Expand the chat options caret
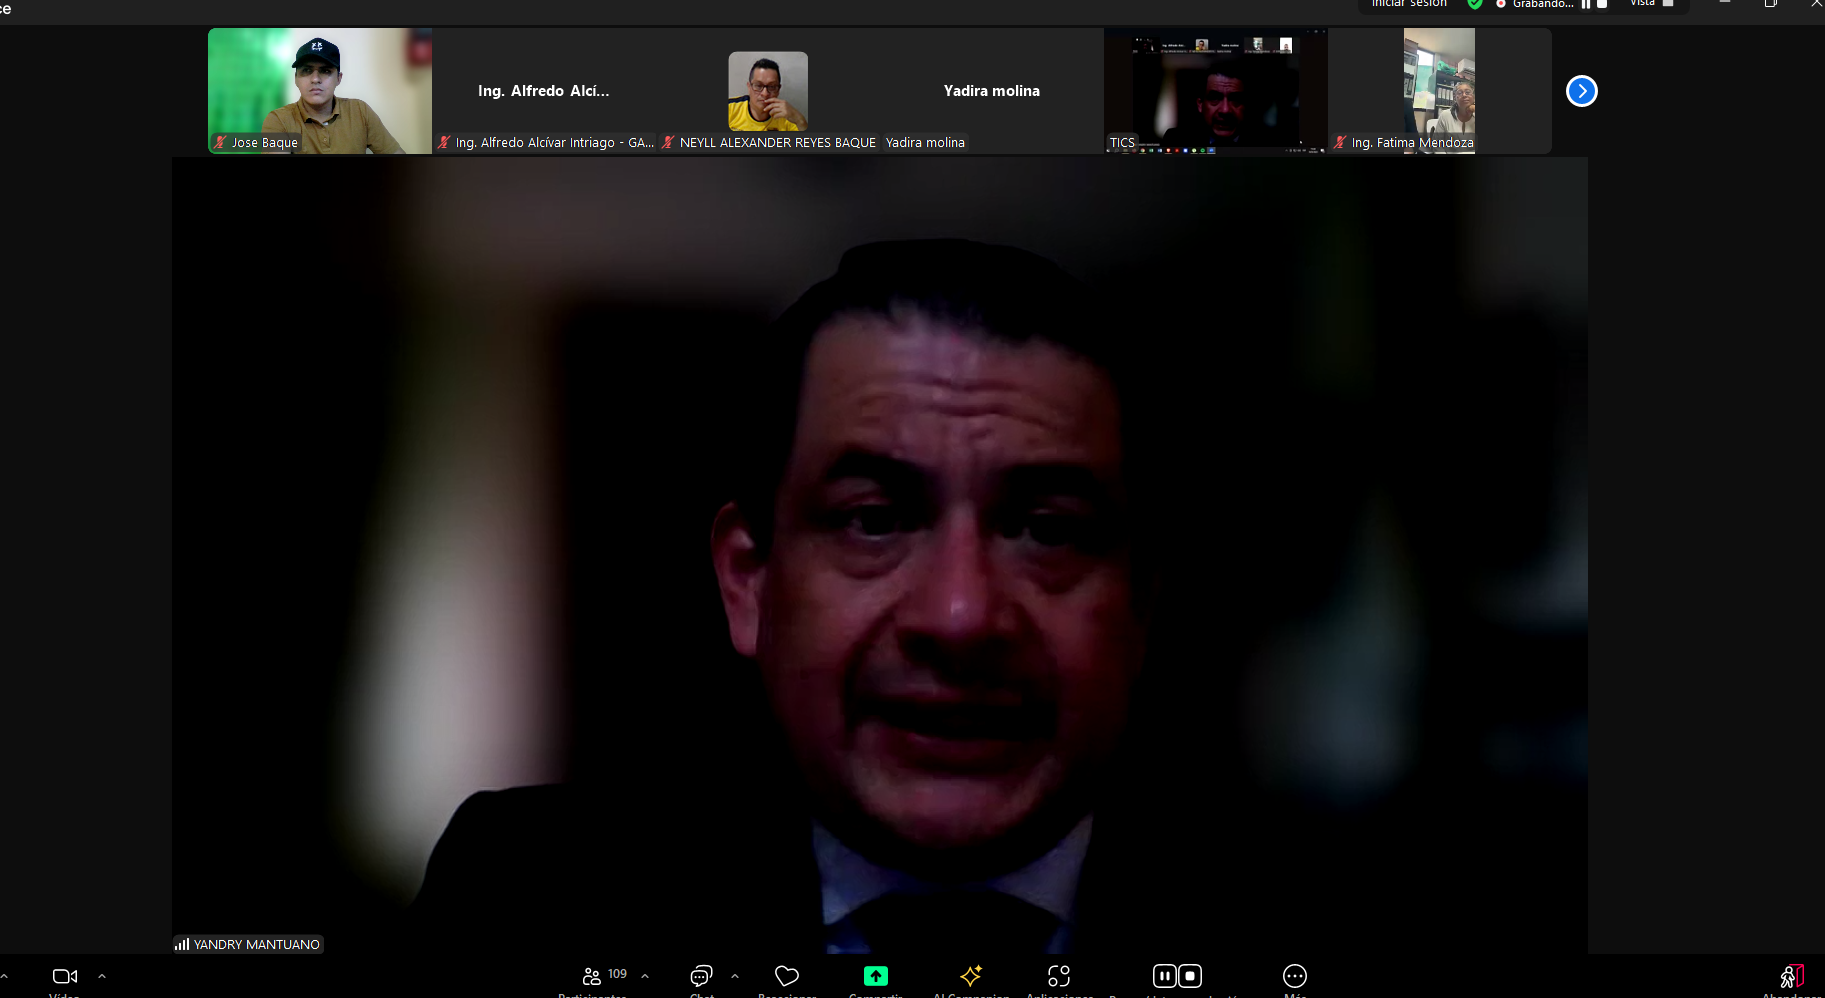This screenshot has height=998, width=1825. tap(735, 976)
